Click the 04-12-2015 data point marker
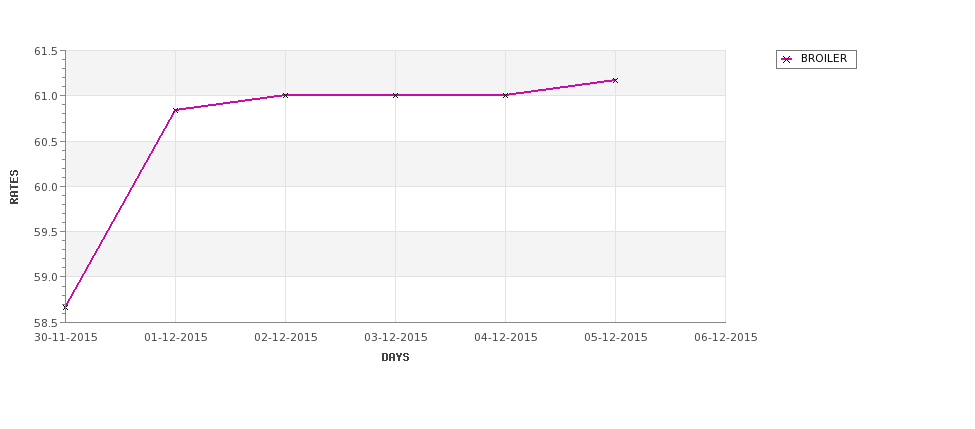The height and width of the screenshot is (429, 975). pos(506,95)
